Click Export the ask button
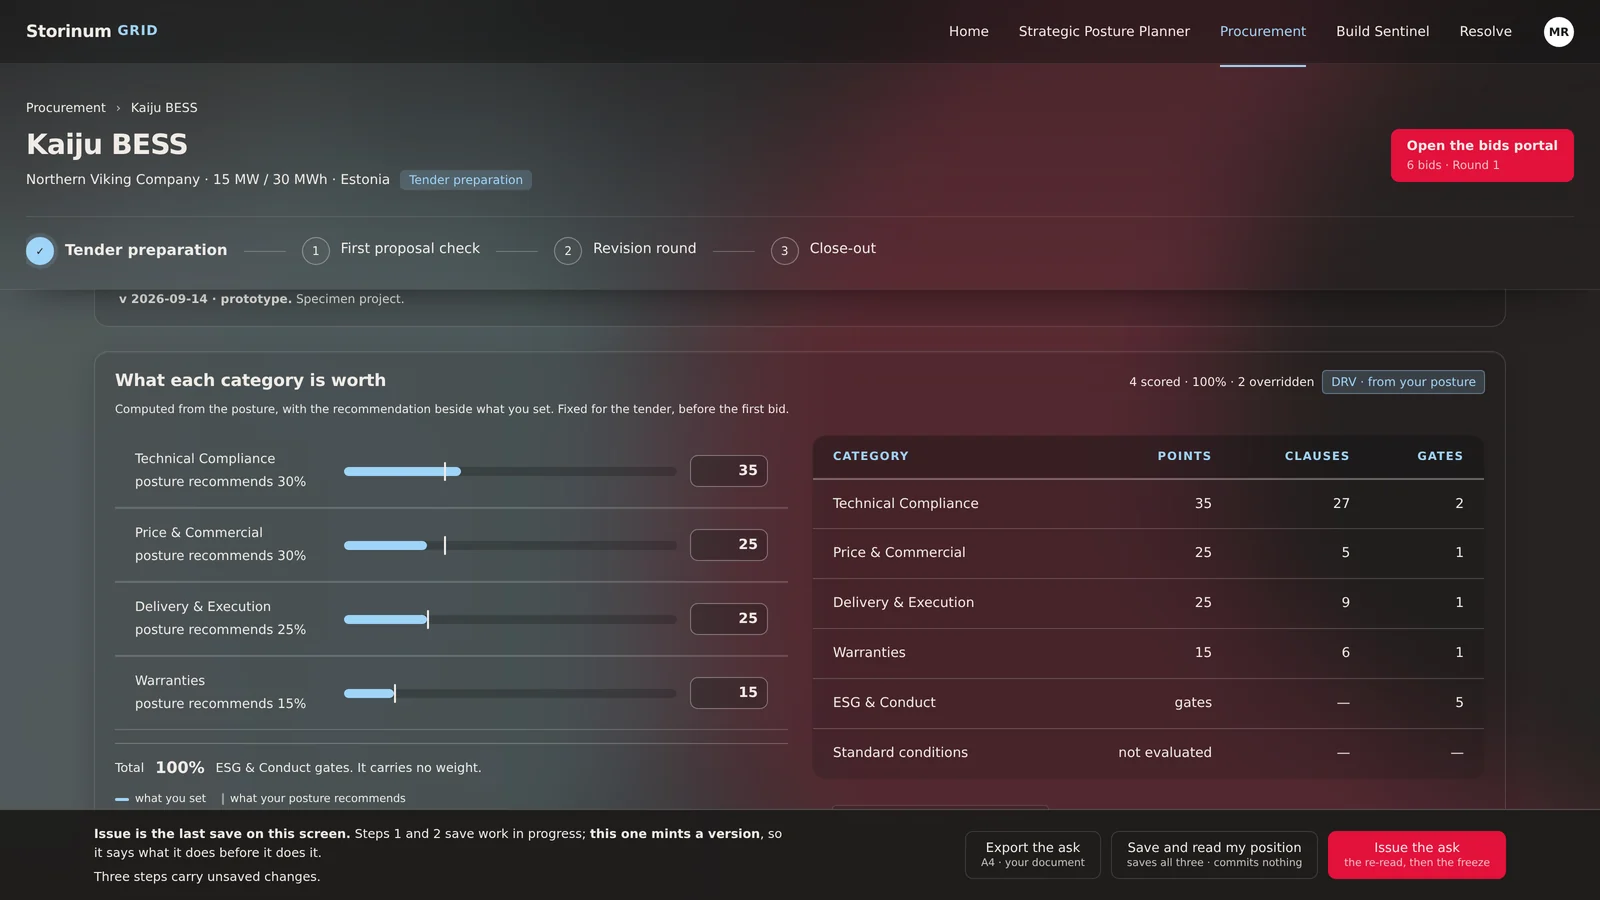 (1033, 855)
